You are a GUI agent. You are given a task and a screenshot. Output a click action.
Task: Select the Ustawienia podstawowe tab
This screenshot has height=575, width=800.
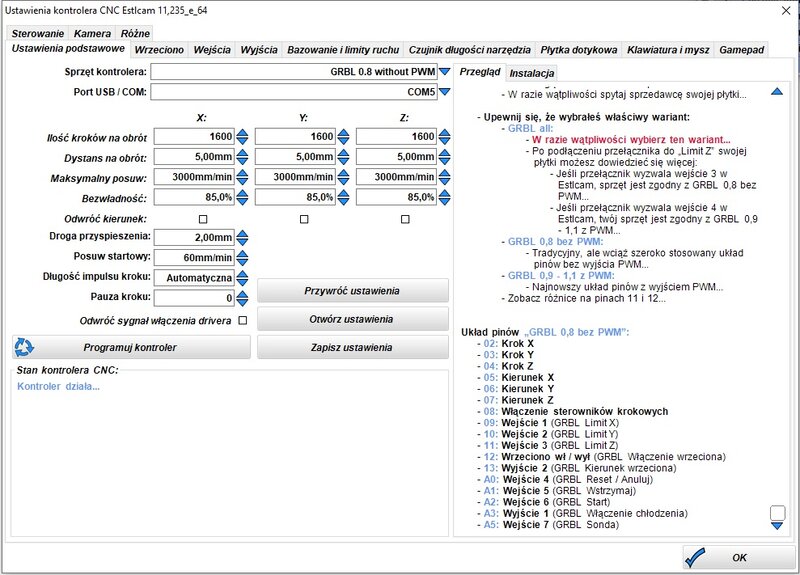(x=68, y=48)
